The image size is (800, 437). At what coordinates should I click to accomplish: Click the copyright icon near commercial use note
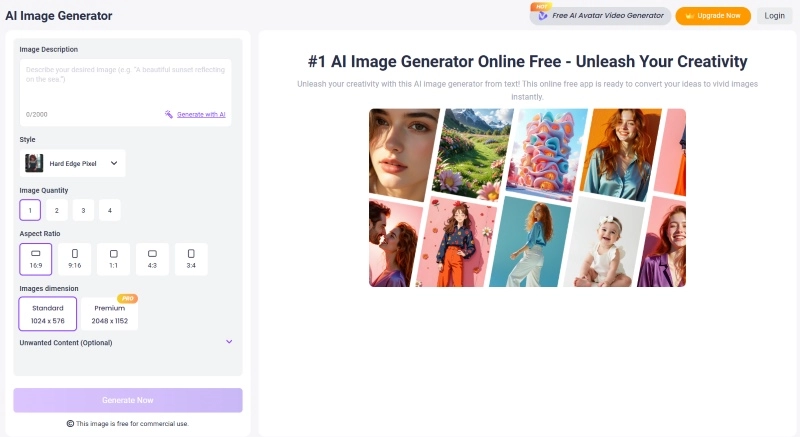click(70, 423)
